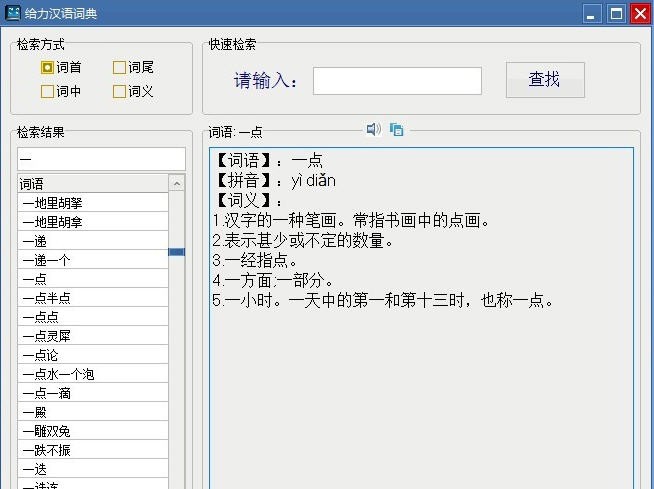This screenshot has width=654, height=489.
Task: Focus the 请输入 quick search input field
Action: click(397, 81)
